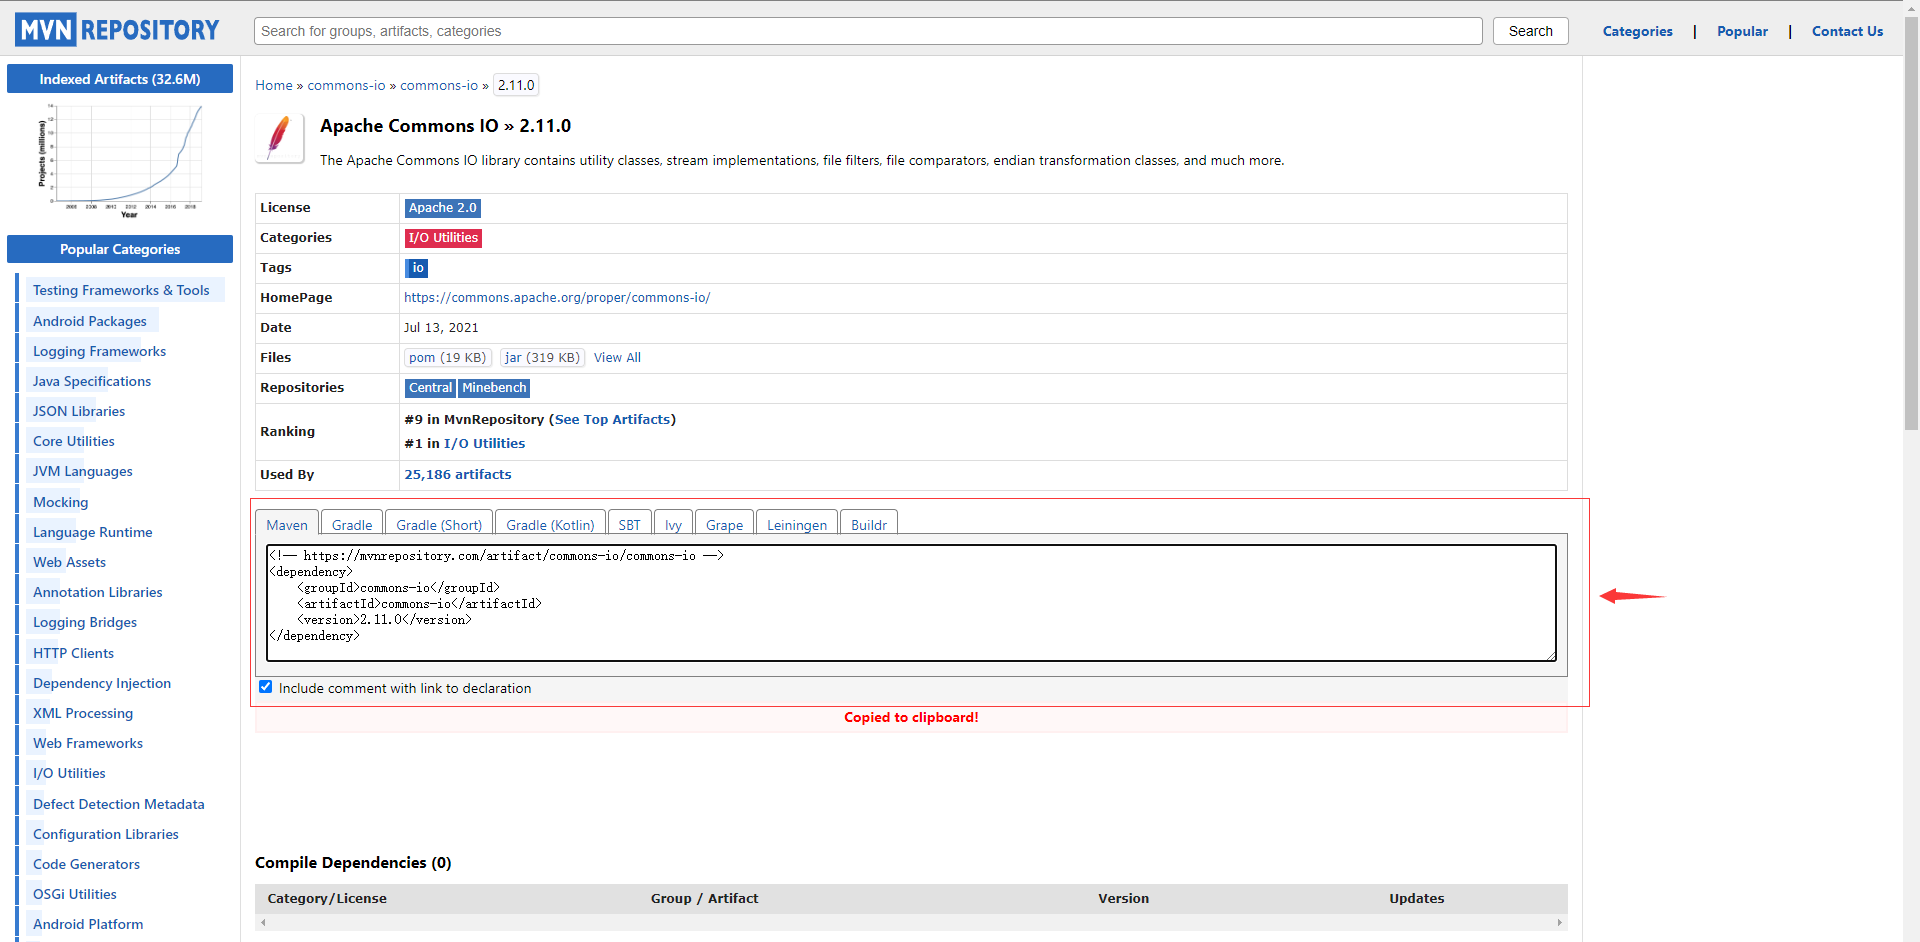Click the Search button
This screenshot has width=1920, height=942.
[x=1531, y=31]
